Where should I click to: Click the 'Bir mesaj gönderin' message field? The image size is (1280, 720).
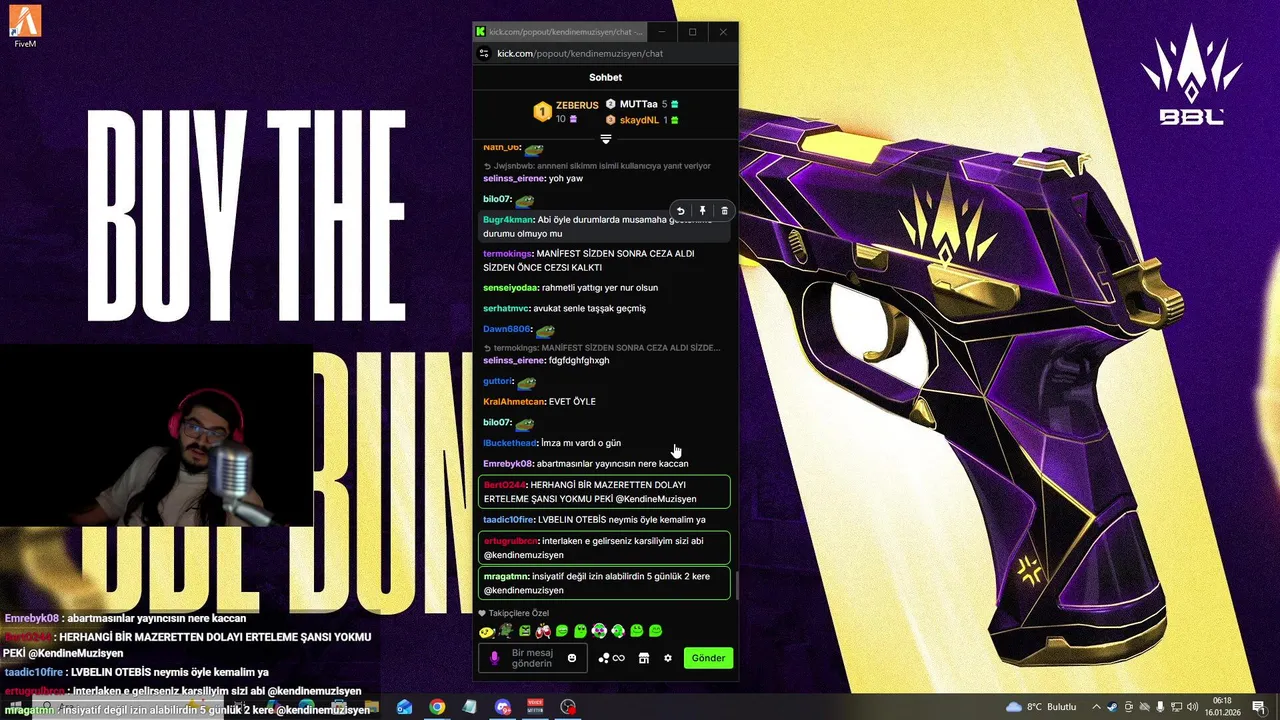pos(532,658)
